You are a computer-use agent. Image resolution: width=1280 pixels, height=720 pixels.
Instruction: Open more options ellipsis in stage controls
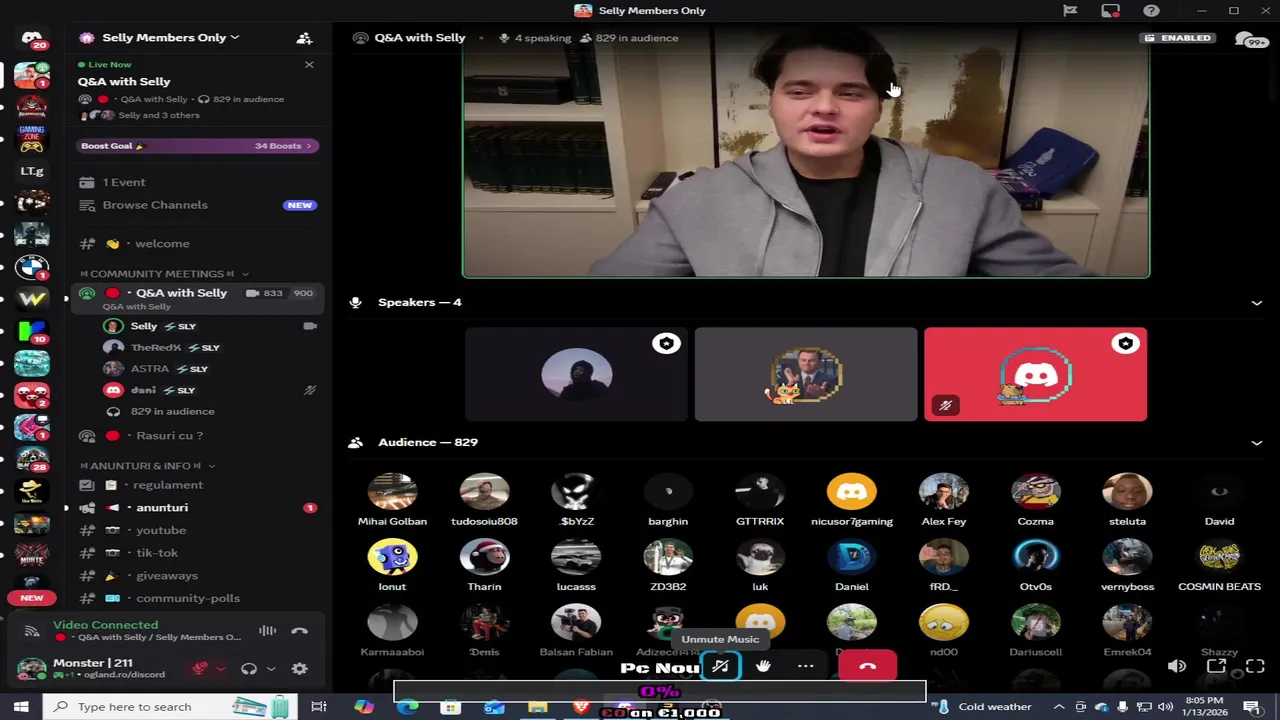806,666
